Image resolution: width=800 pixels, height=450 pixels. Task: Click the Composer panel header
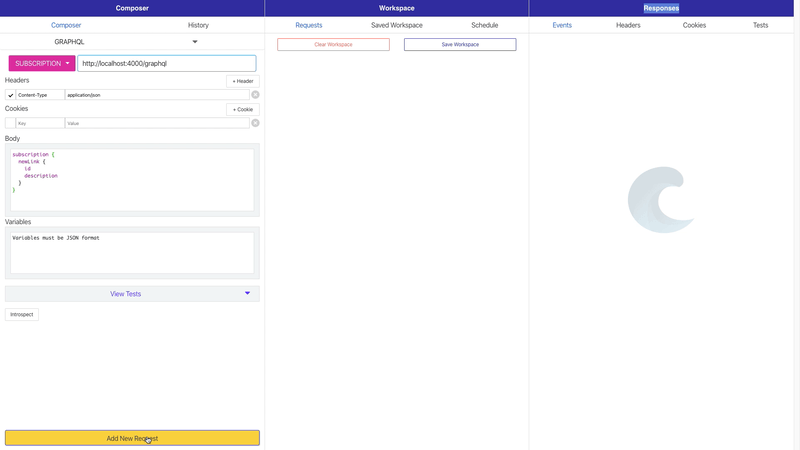point(132,8)
